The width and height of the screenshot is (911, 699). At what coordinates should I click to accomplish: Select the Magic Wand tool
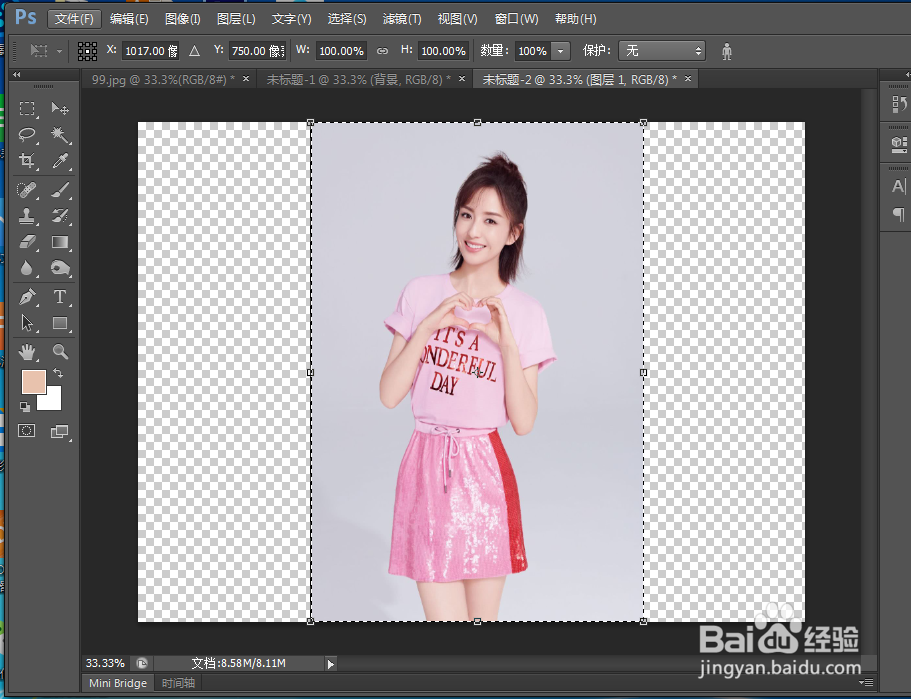point(60,134)
